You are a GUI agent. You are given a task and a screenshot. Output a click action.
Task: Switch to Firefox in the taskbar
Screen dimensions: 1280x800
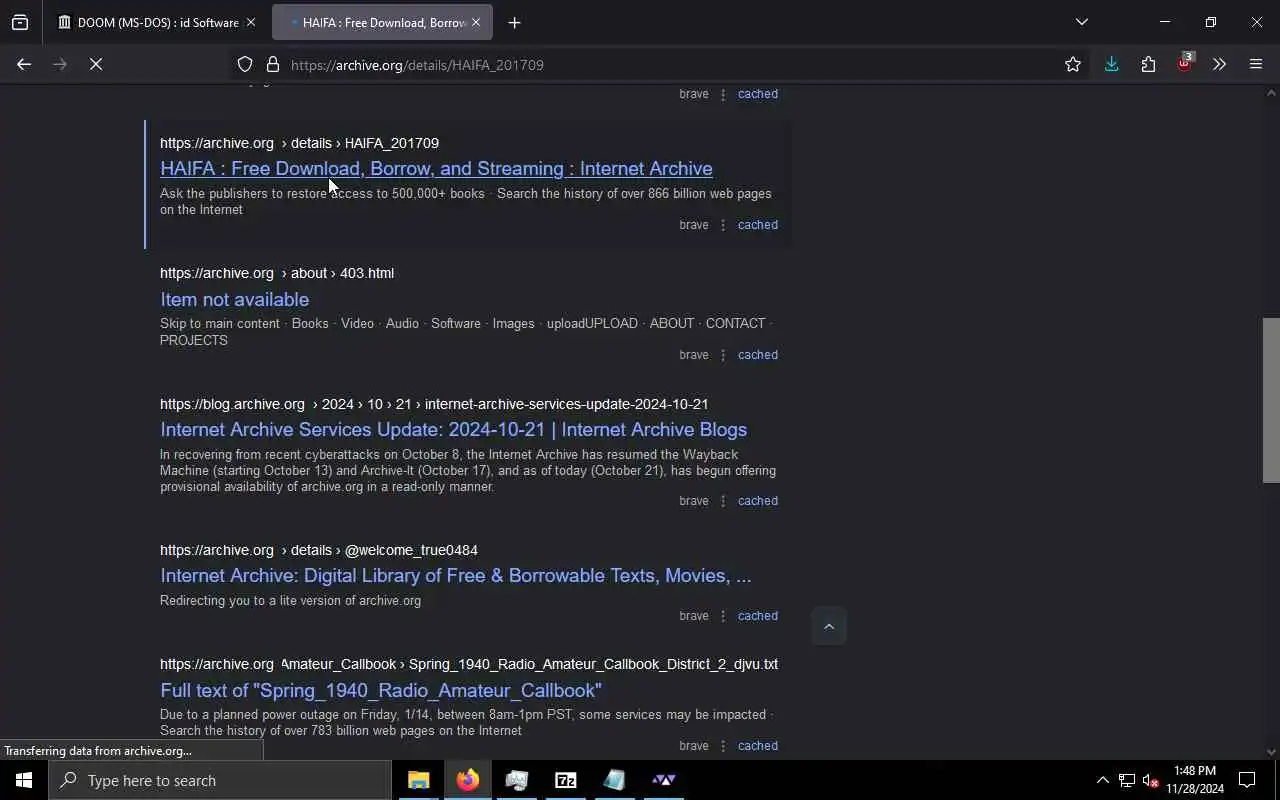pos(468,780)
